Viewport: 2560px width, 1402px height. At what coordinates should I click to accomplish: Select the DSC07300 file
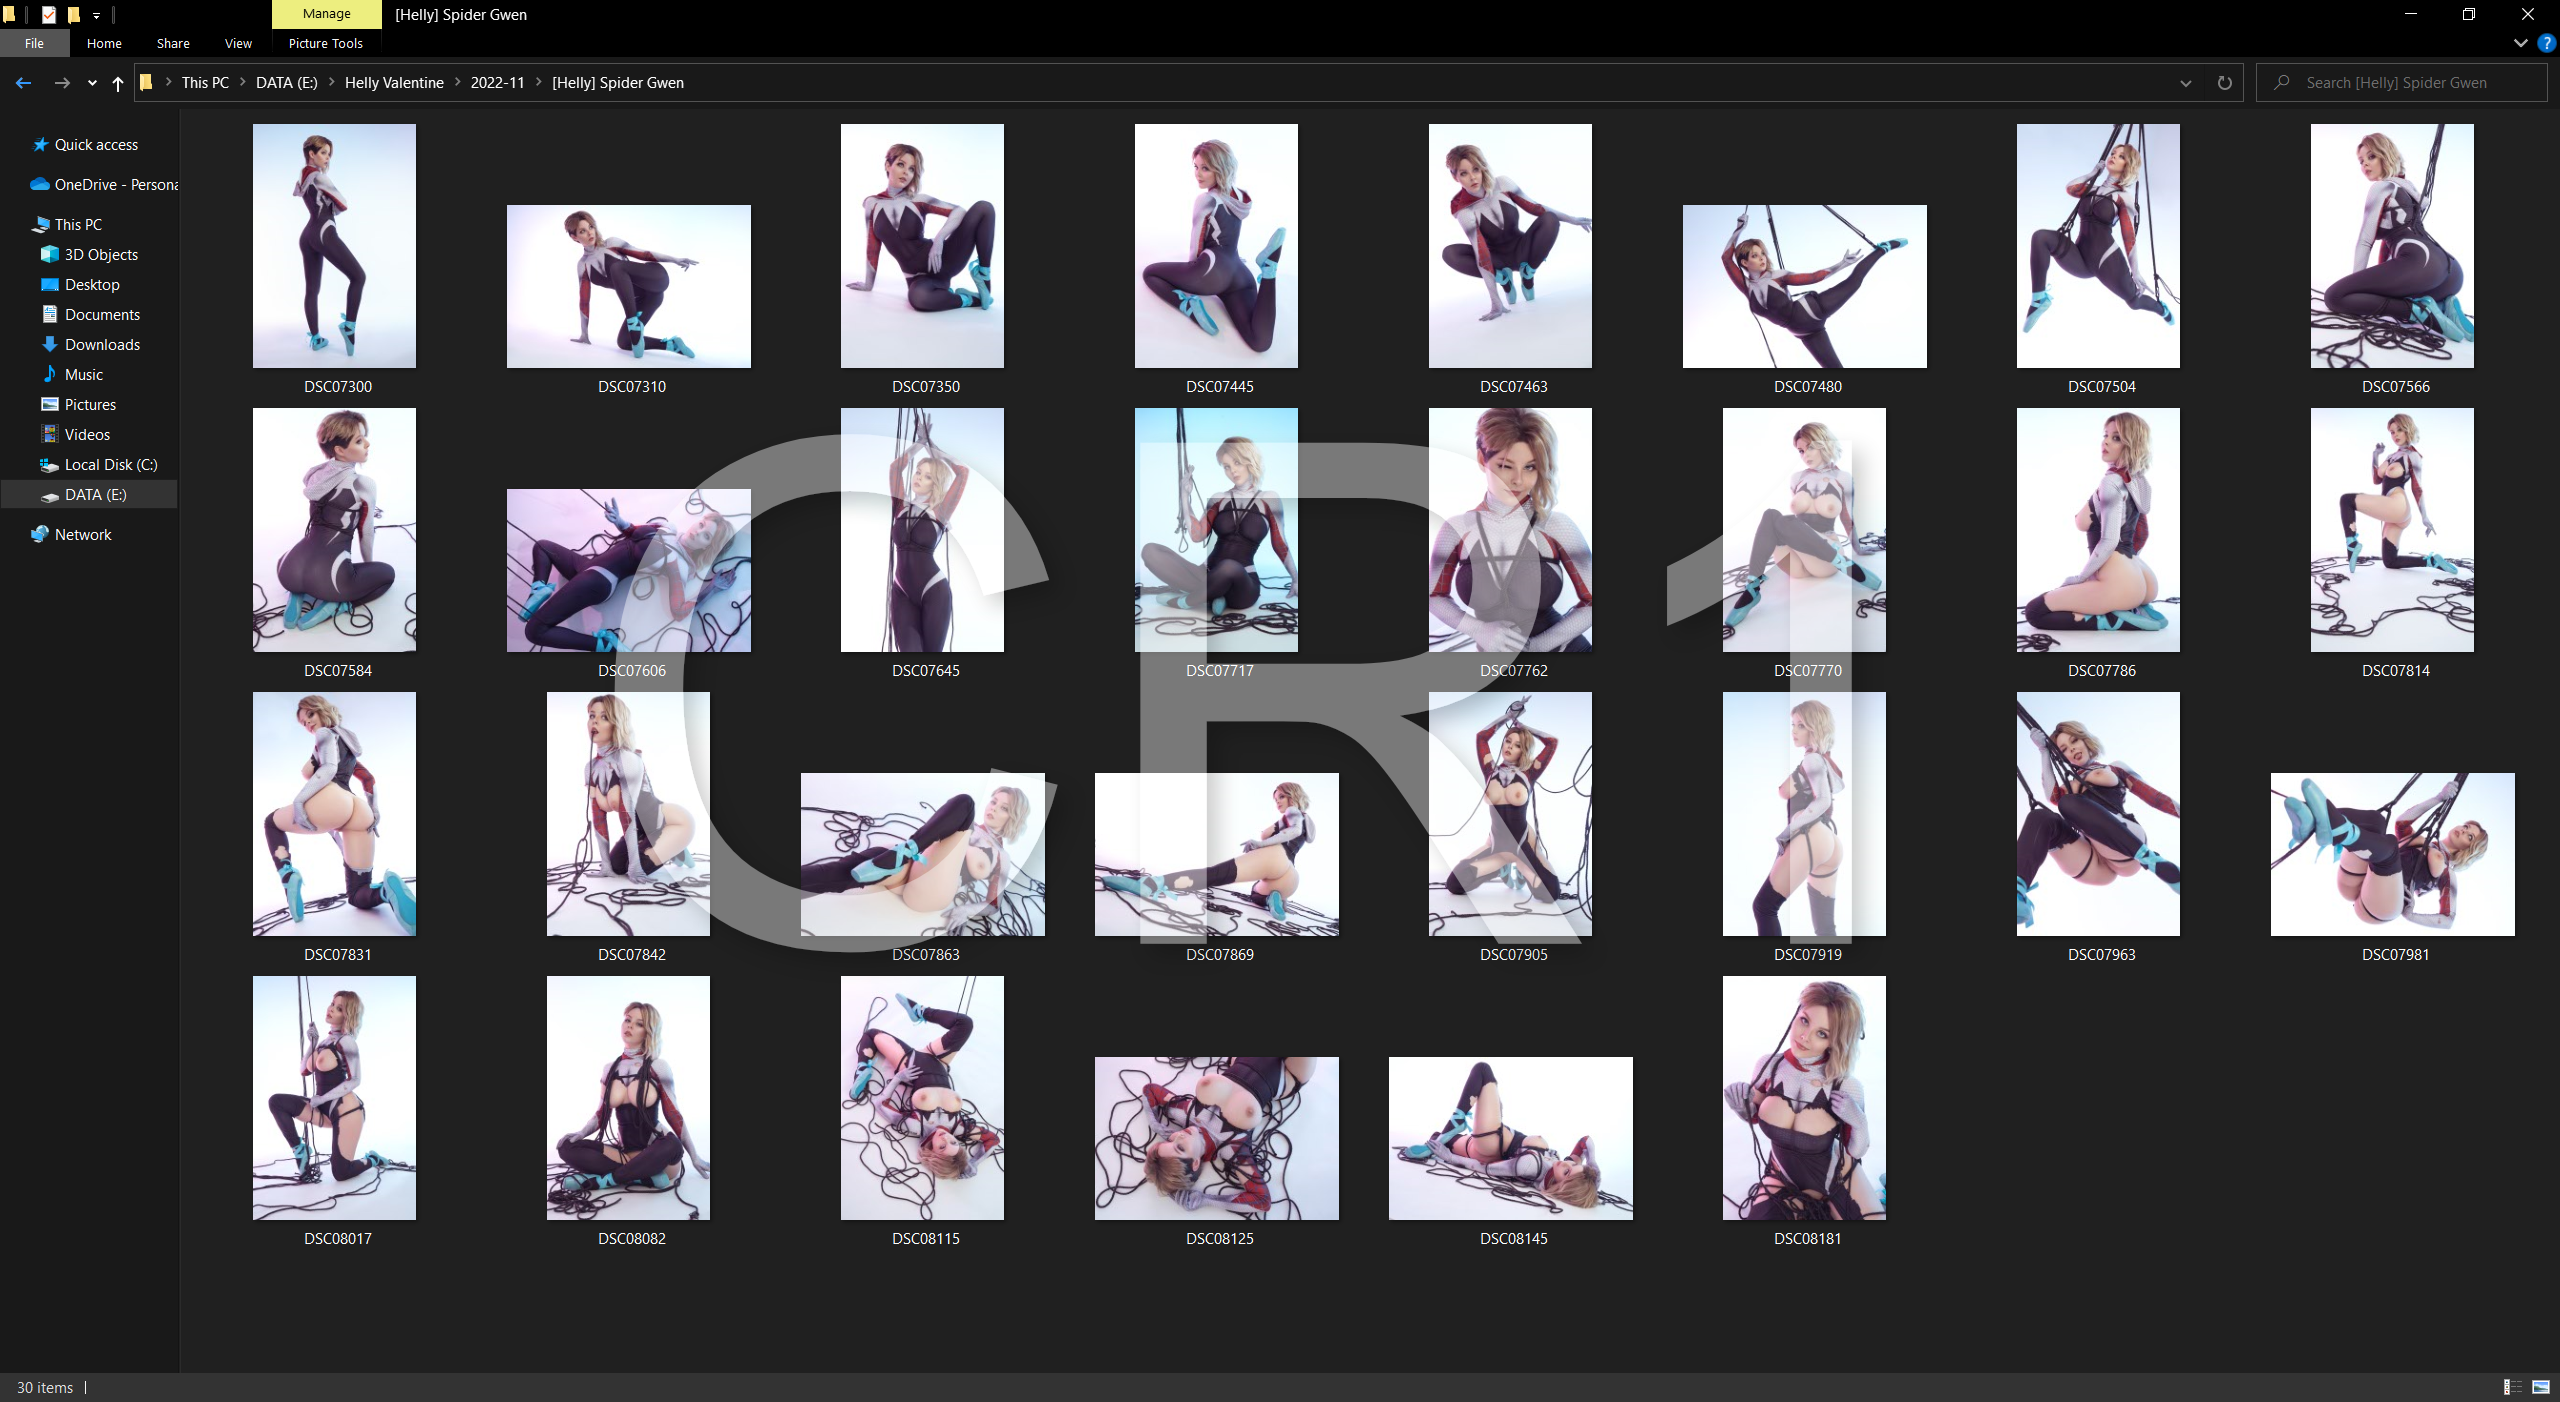click(335, 246)
